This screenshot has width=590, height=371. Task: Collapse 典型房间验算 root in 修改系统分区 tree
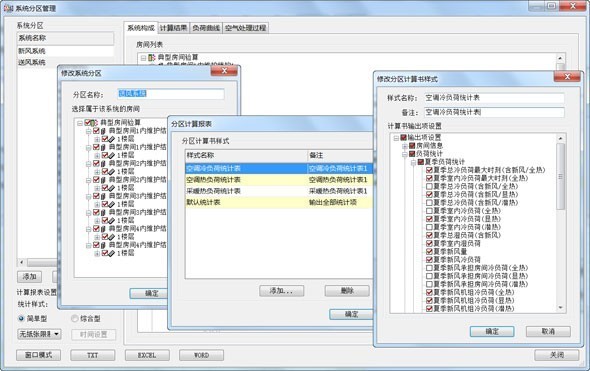tap(80, 123)
